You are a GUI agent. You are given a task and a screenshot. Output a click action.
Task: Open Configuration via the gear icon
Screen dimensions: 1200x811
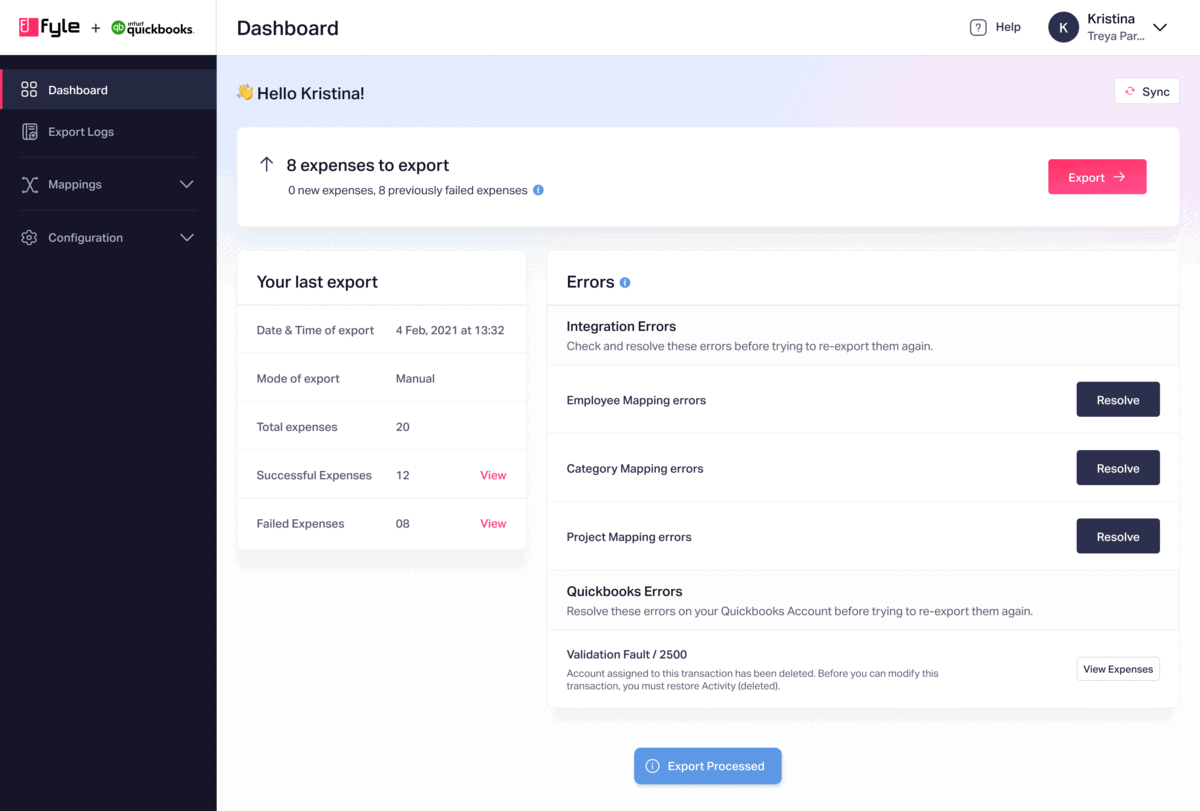point(27,237)
